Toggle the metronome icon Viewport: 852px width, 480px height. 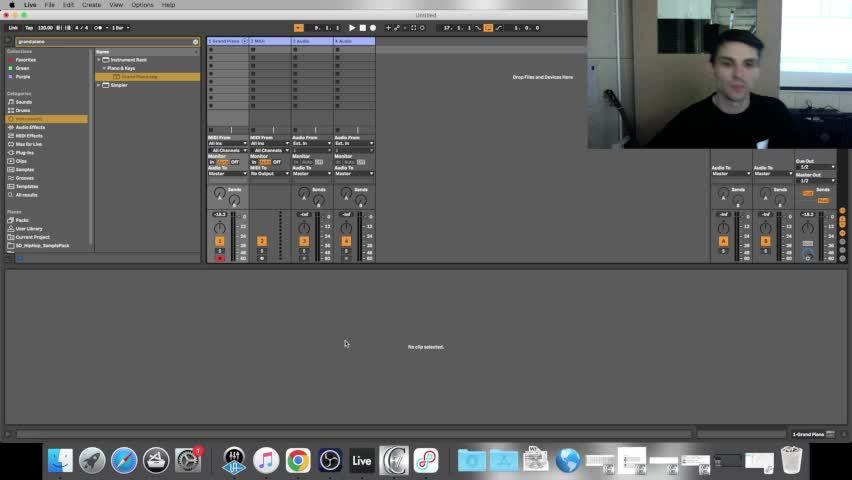pyautogui.click(x=98, y=28)
